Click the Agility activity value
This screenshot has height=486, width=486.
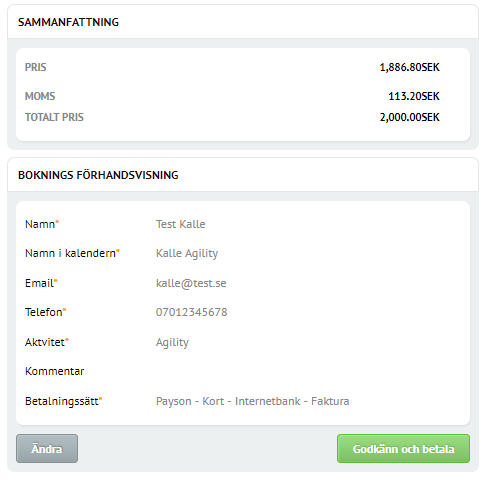tap(172, 342)
